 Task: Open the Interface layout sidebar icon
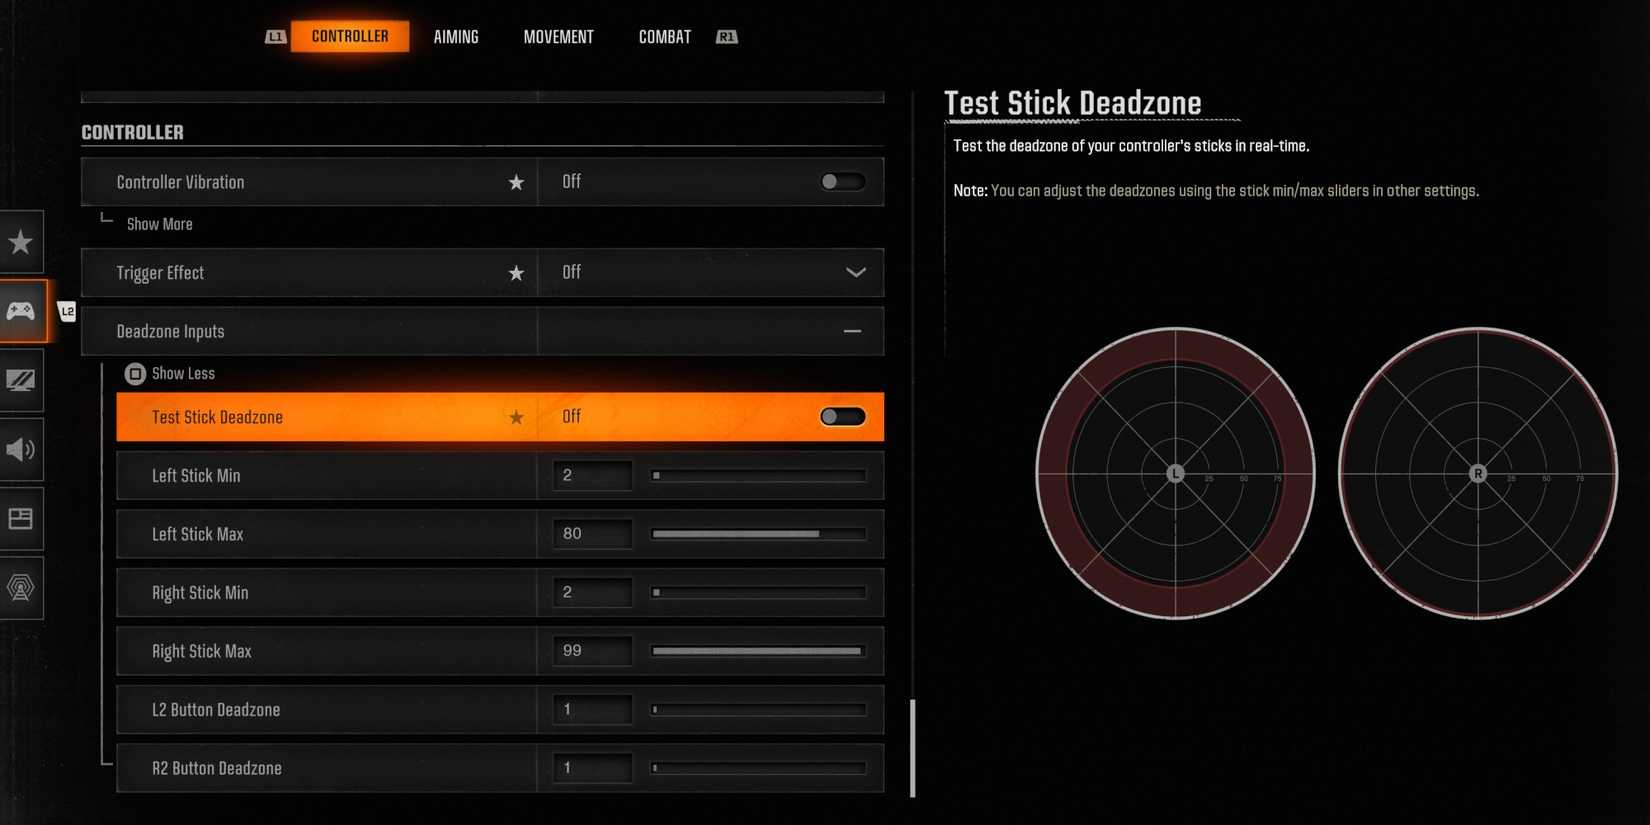point(21,518)
